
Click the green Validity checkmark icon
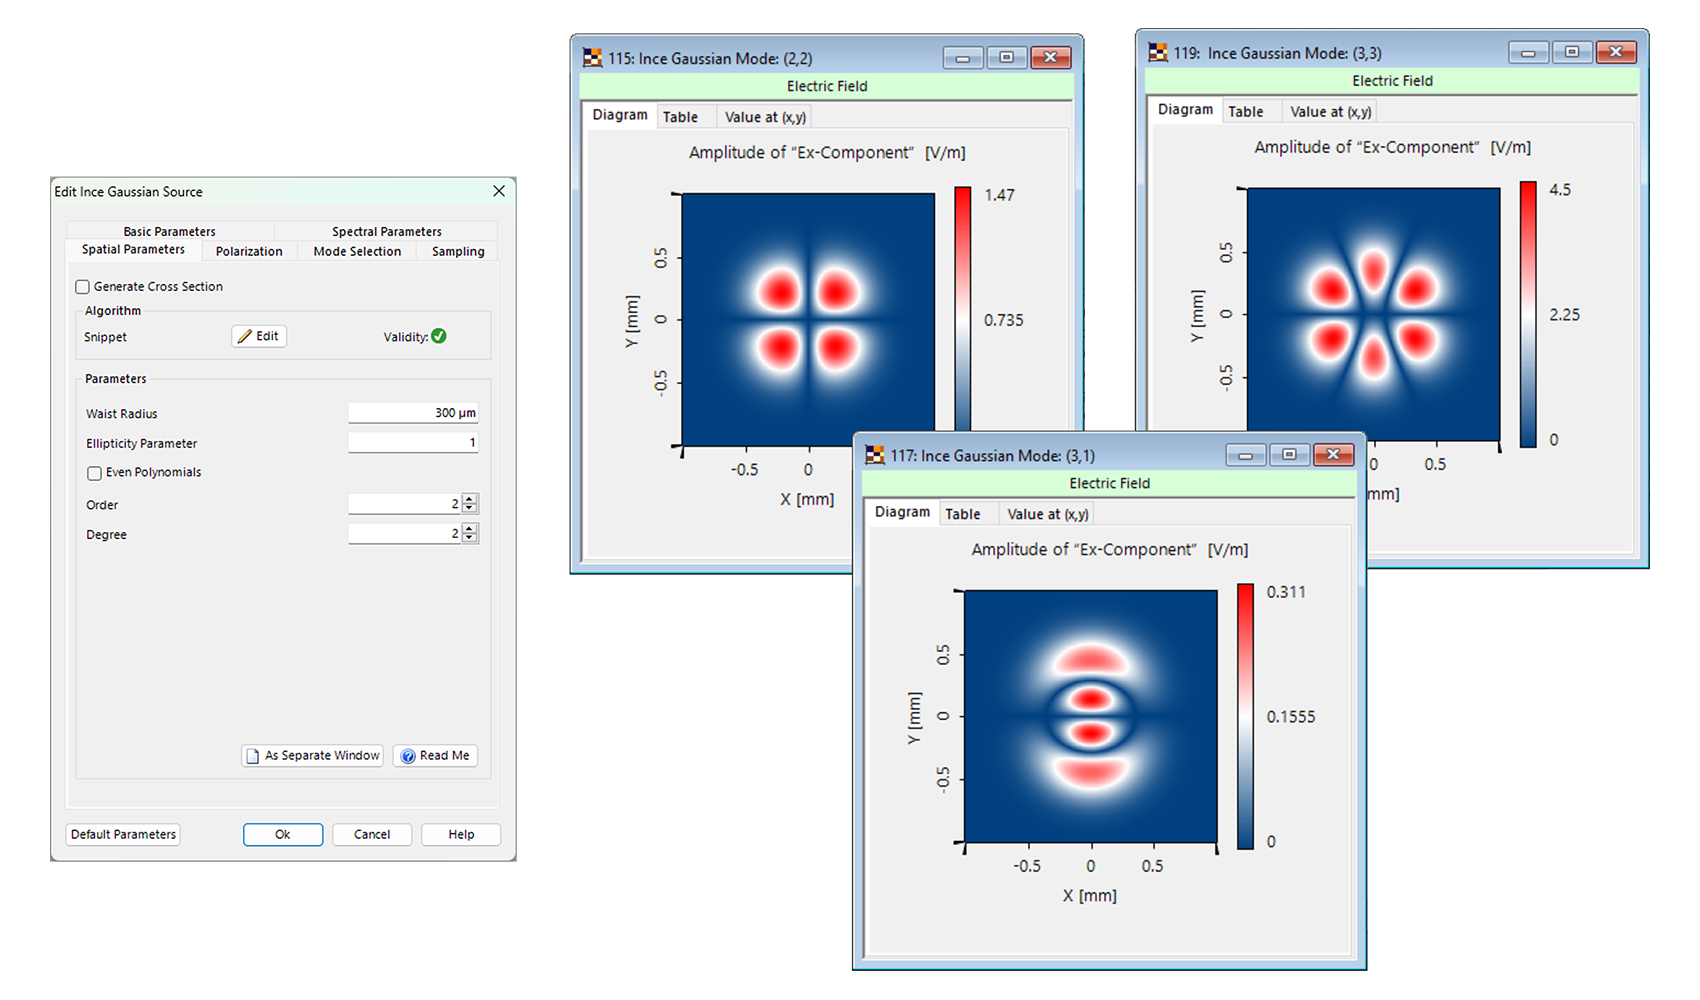(x=437, y=337)
